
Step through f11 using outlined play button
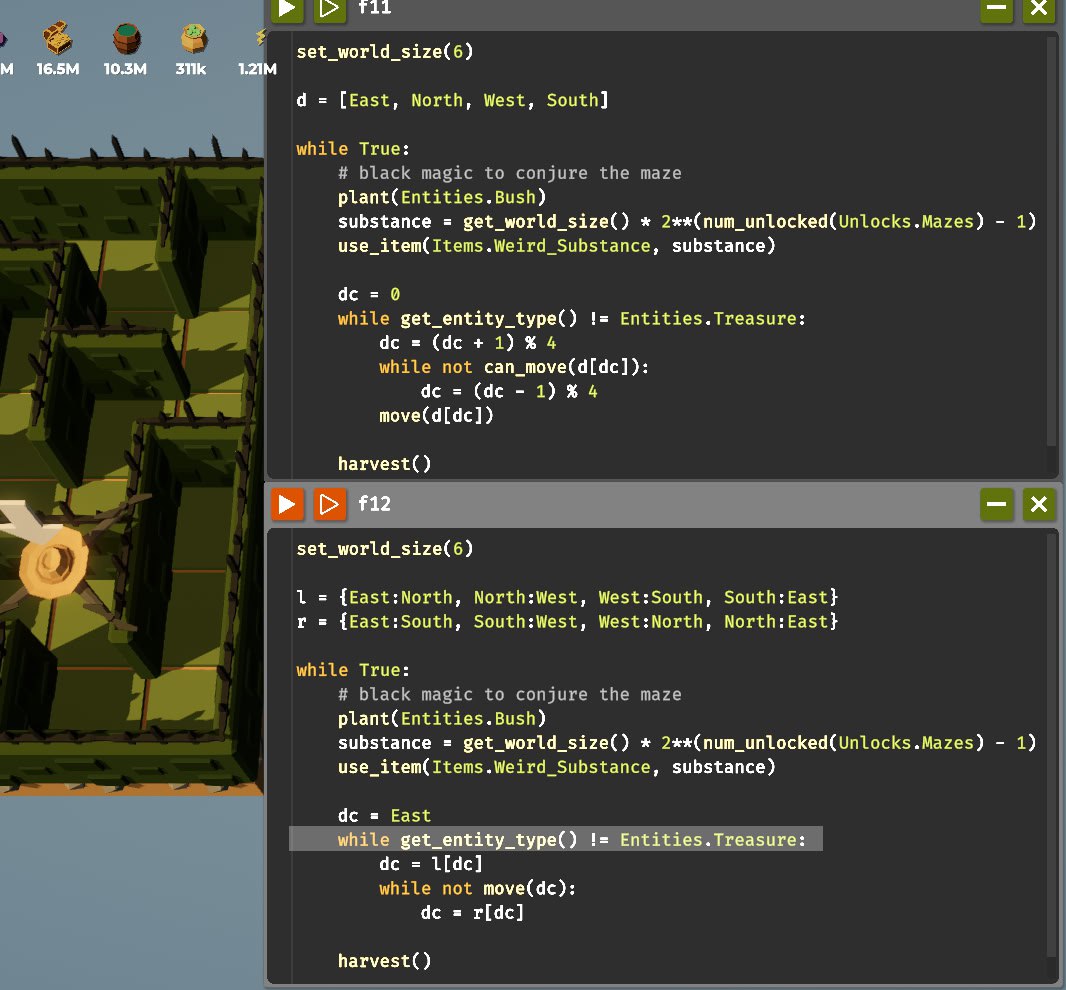(x=328, y=9)
